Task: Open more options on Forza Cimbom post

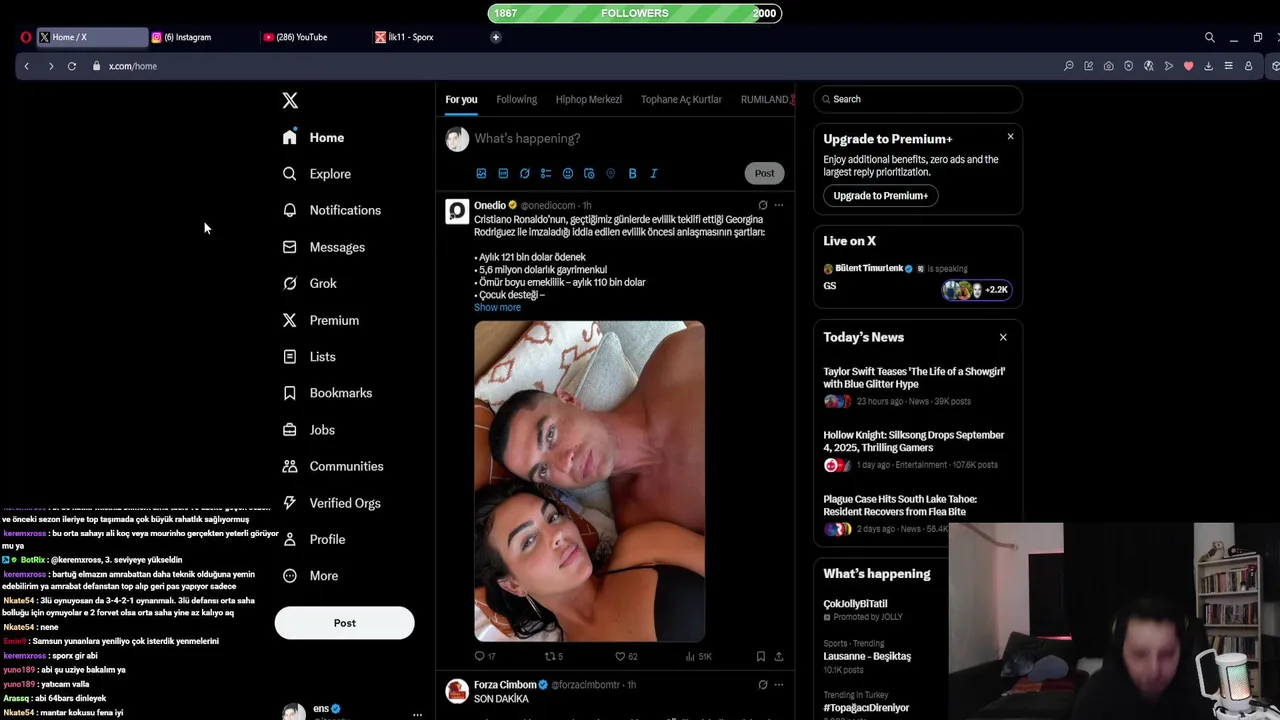Action: tap(779, 685)
